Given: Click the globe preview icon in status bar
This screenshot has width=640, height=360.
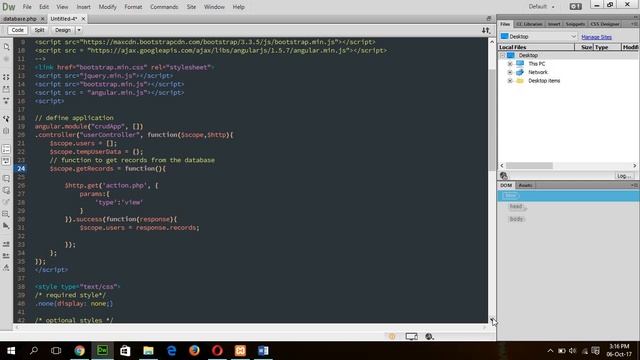Looking at the screenshot, I should coord(429,336).
